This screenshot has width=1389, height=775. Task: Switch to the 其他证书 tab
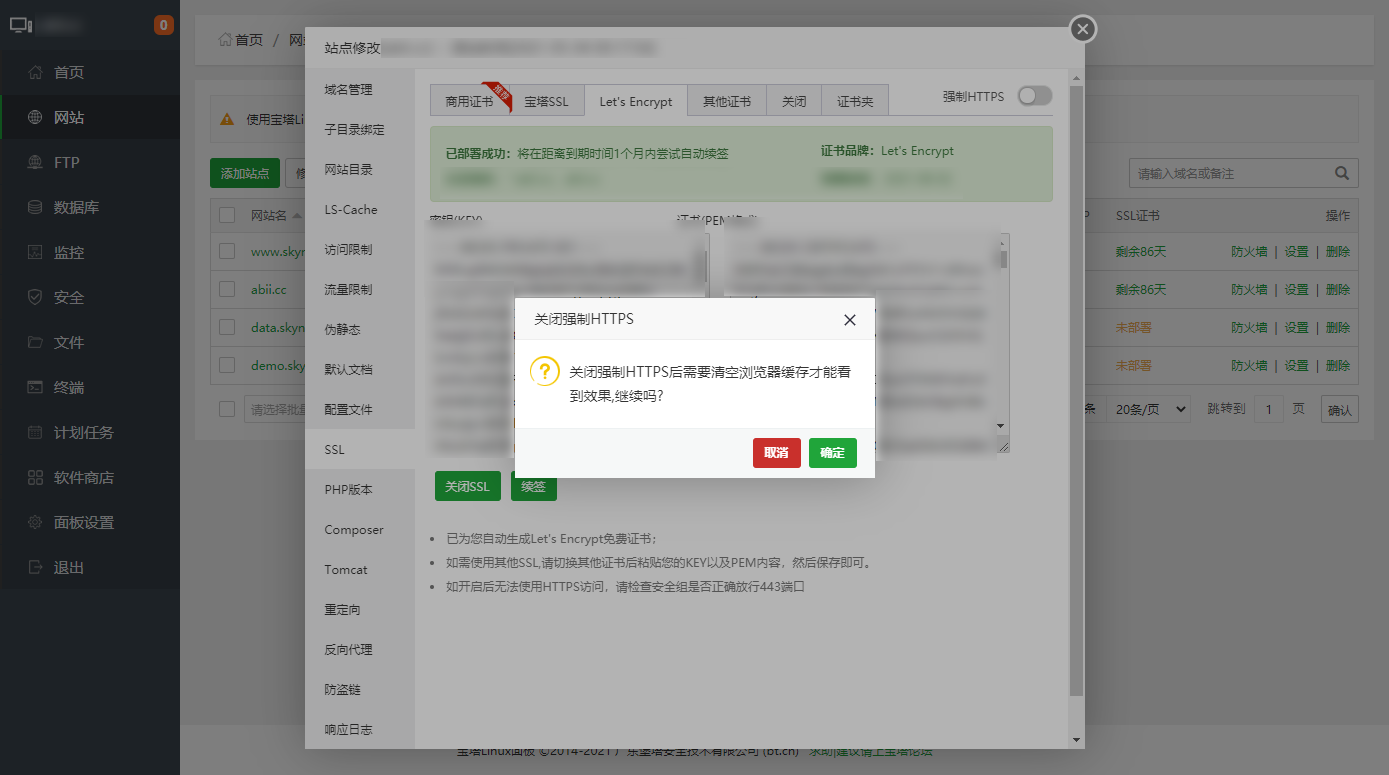point(727,101)
